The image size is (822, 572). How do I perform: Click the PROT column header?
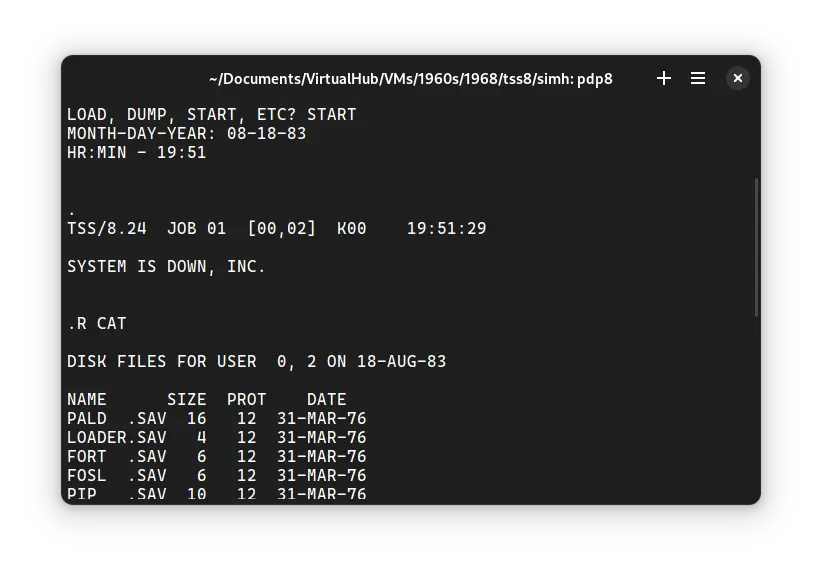click(x=246, y=399)
